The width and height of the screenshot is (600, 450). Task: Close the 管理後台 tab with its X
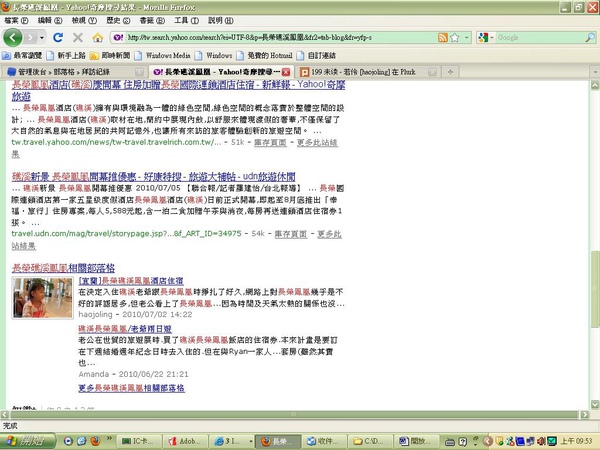coord(139,72)
